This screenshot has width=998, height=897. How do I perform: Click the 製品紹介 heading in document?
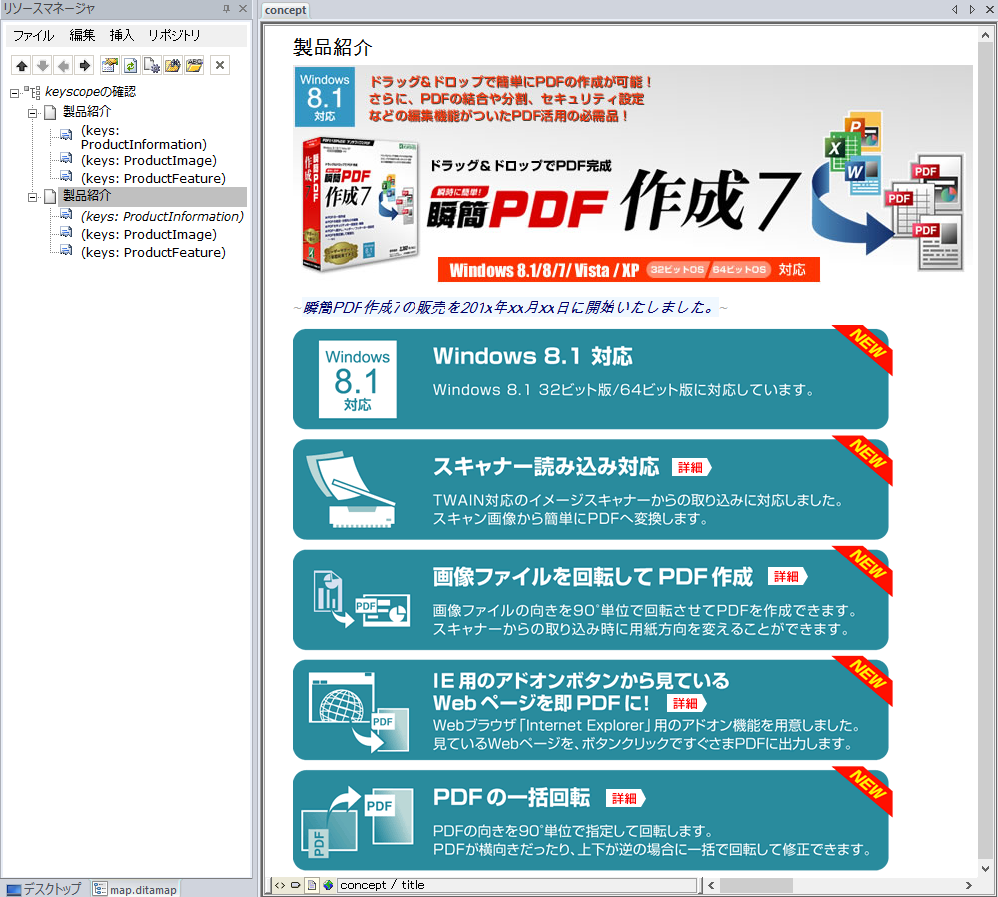coord(332,48)
